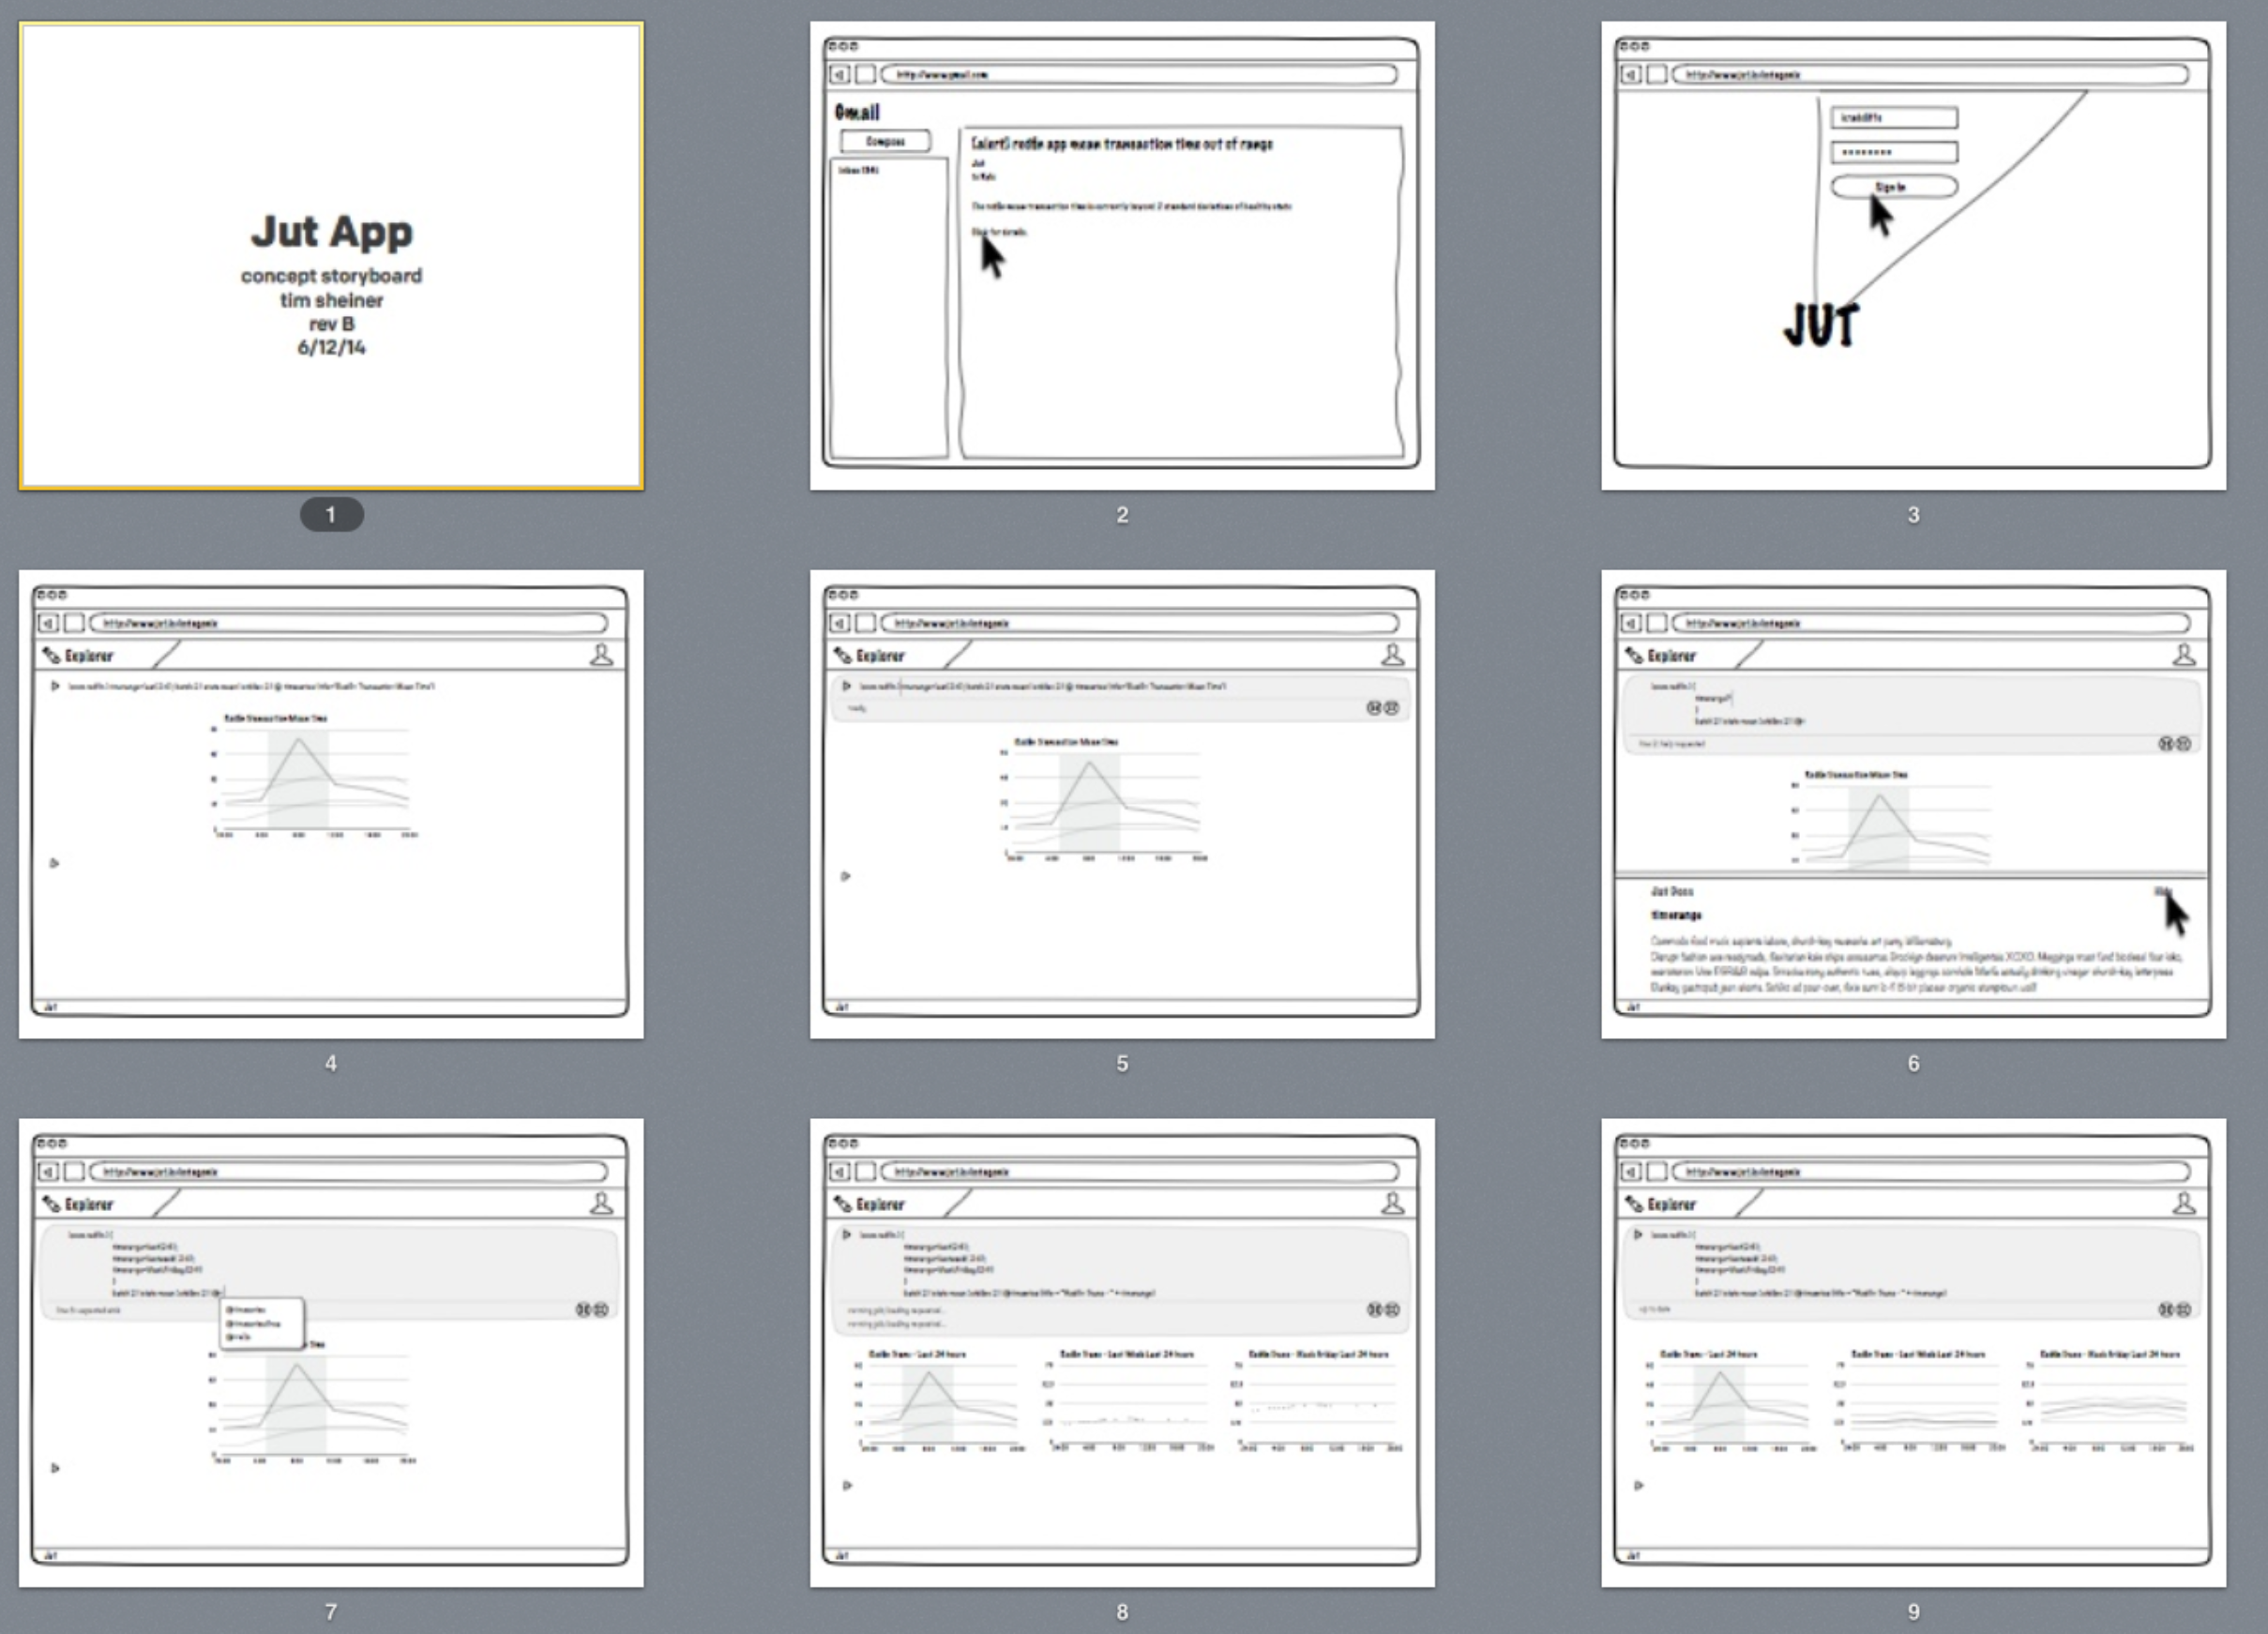Click the happy face icon in slide 5
This screenshot has width=2268, height=1634.
point(1375,708)
